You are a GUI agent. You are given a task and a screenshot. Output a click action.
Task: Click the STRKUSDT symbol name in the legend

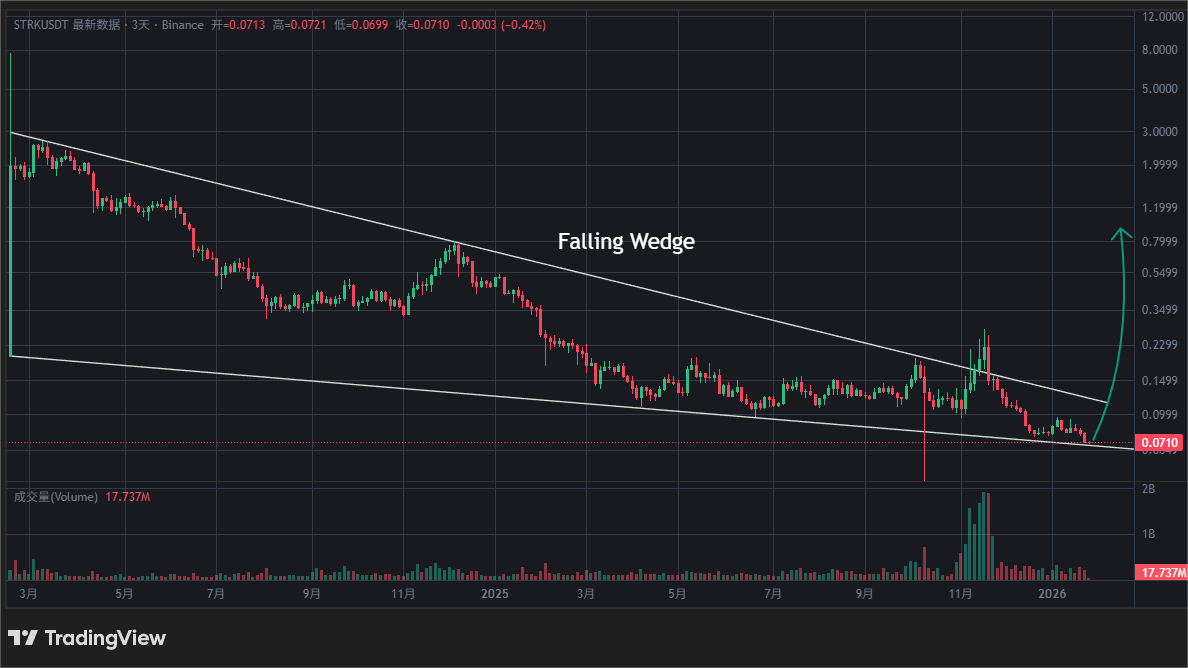tap(41, 25)
